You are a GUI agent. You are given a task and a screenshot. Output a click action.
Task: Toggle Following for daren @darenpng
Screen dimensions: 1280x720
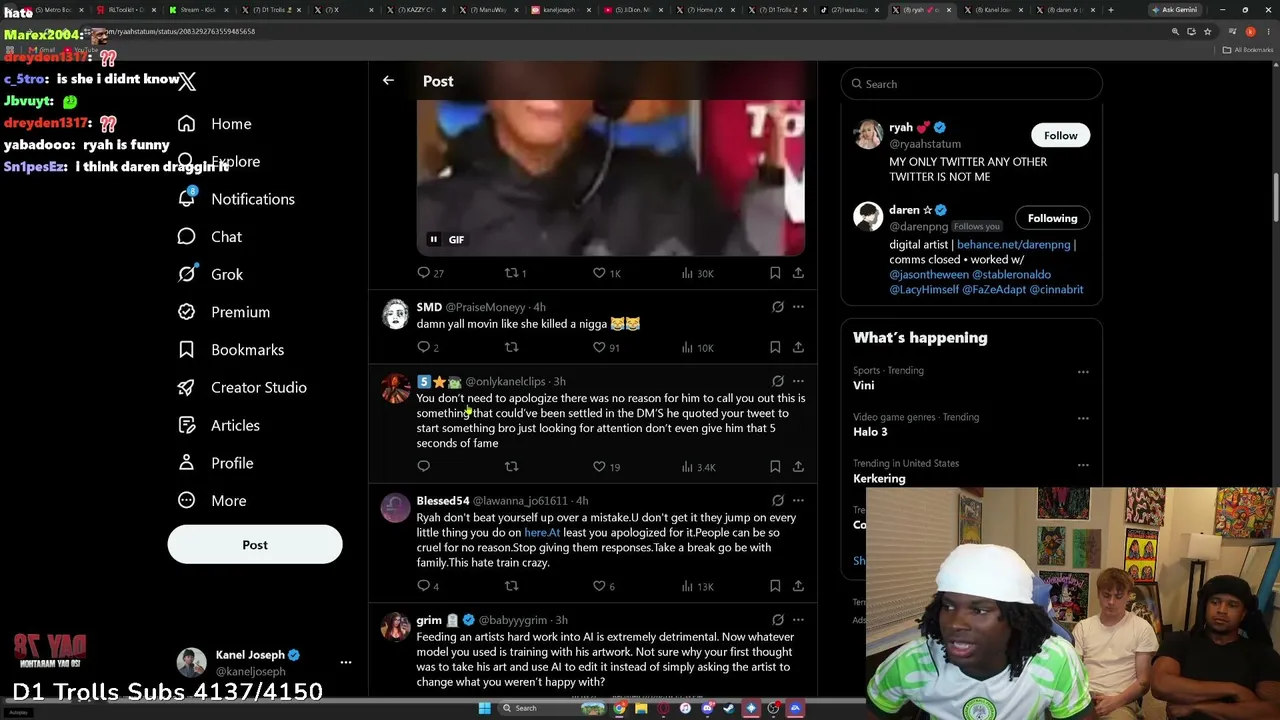[x=1052, y=218]
